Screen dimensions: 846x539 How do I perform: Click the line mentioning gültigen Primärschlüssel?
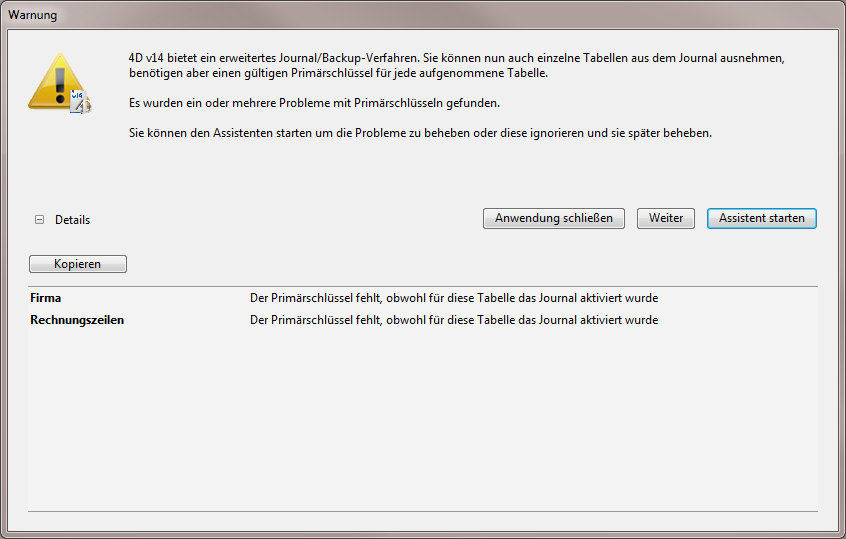click(340, 73)
